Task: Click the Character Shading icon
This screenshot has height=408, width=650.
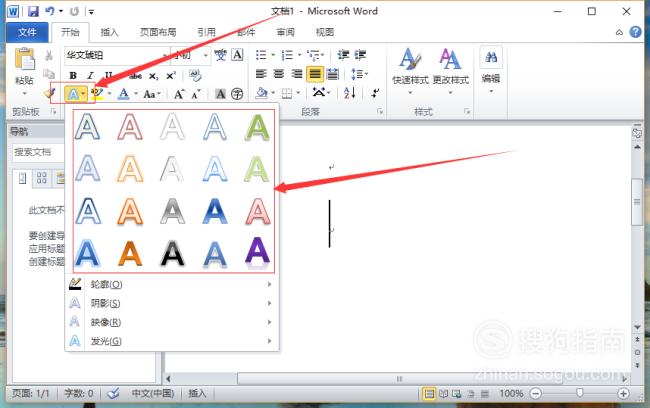Action: 221,94
